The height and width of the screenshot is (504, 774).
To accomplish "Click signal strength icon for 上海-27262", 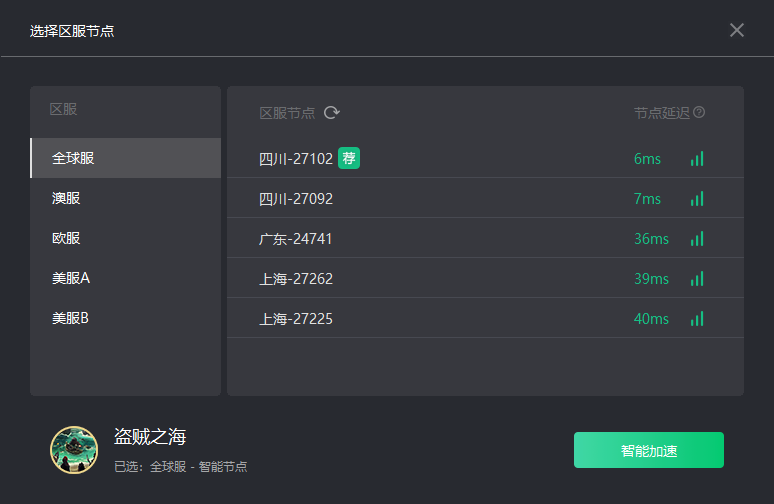I will [x=697, y=279].
